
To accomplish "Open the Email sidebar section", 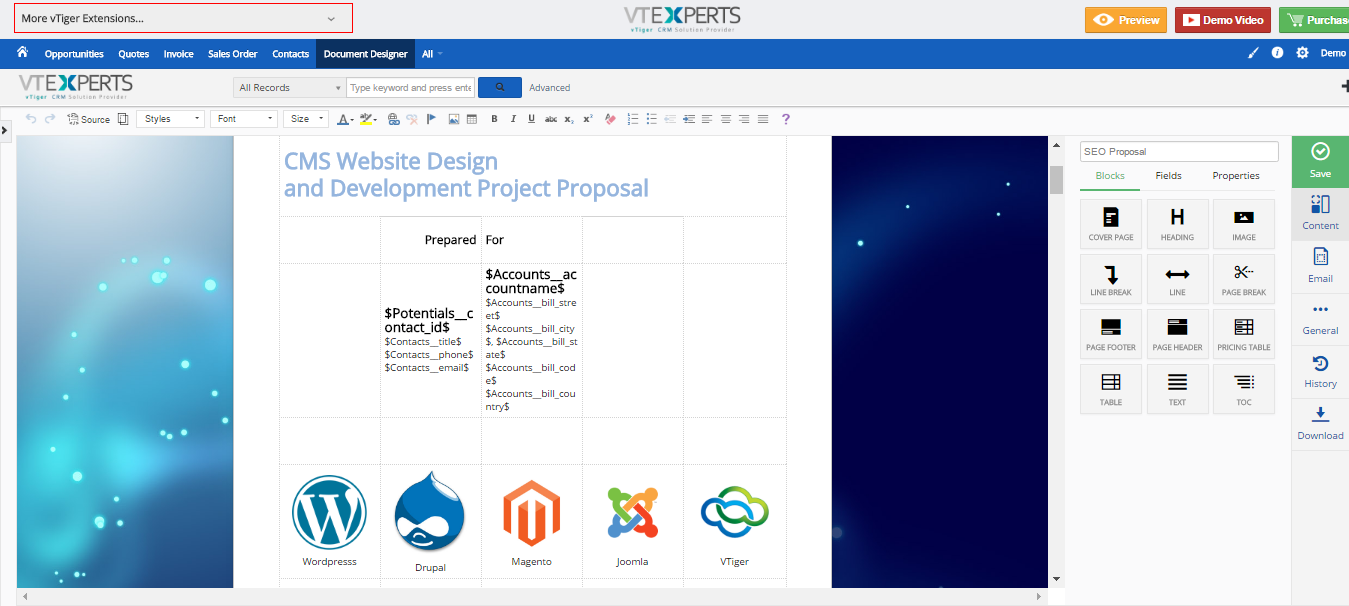I will point(1320,267).
